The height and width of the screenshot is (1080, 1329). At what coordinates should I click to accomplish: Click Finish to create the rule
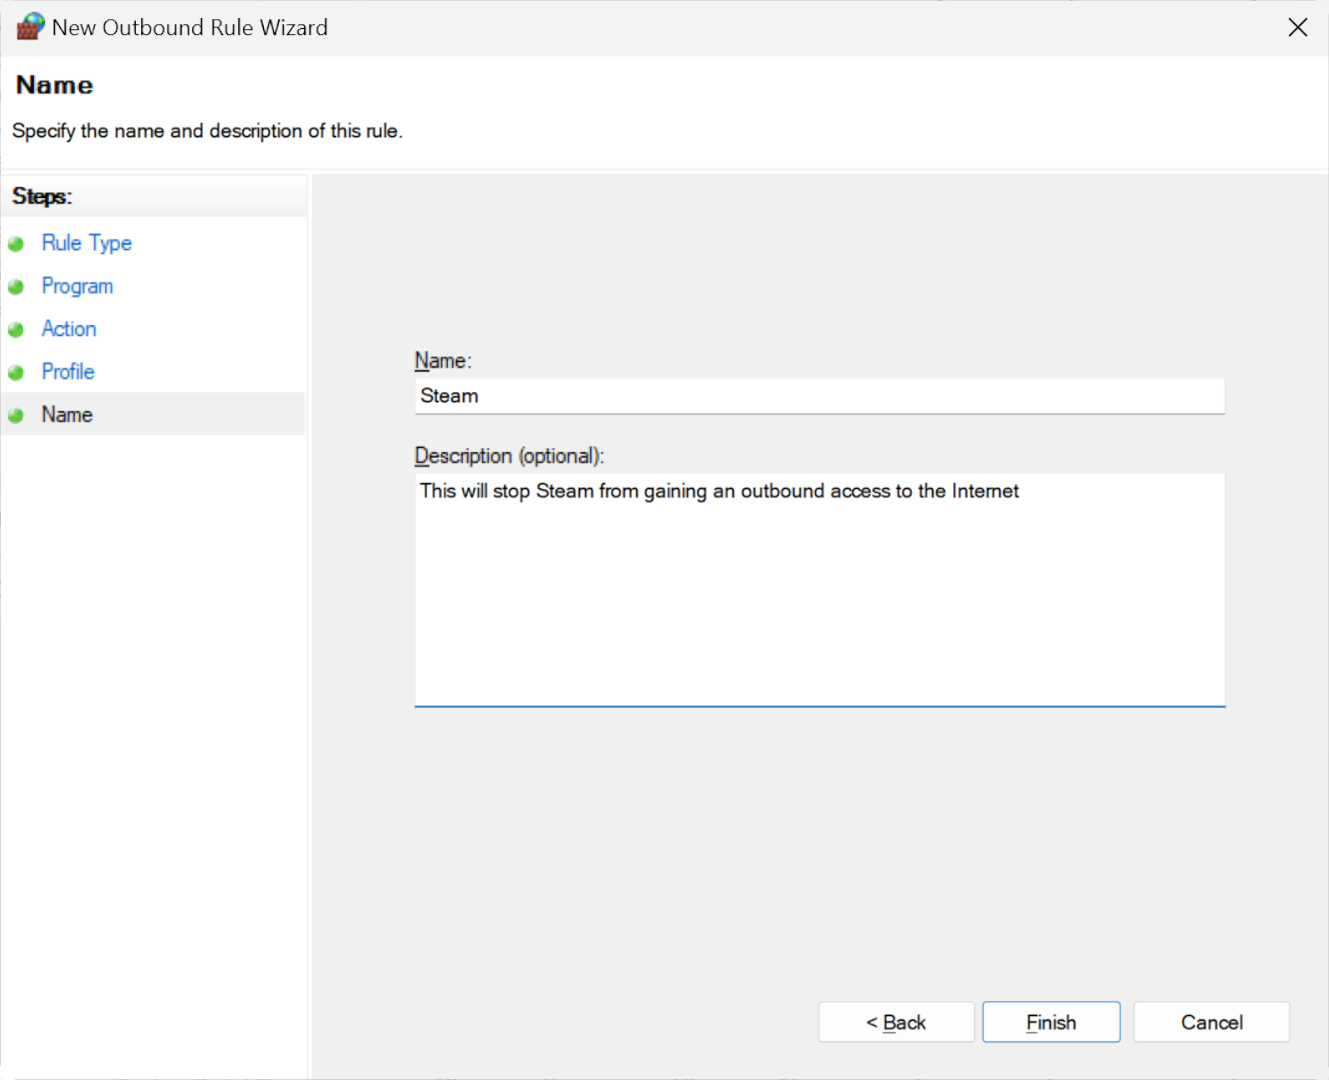pos(1050,1022)
